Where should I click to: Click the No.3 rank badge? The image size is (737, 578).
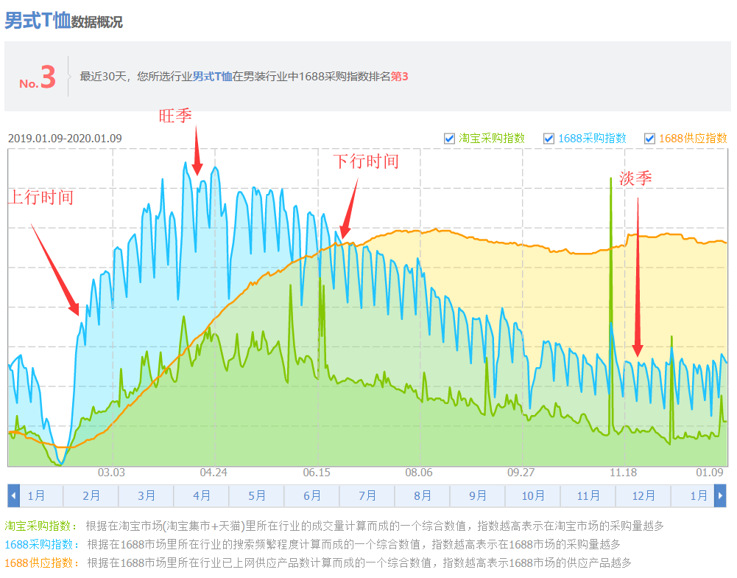pyautogui.click(x=38, y=78)
